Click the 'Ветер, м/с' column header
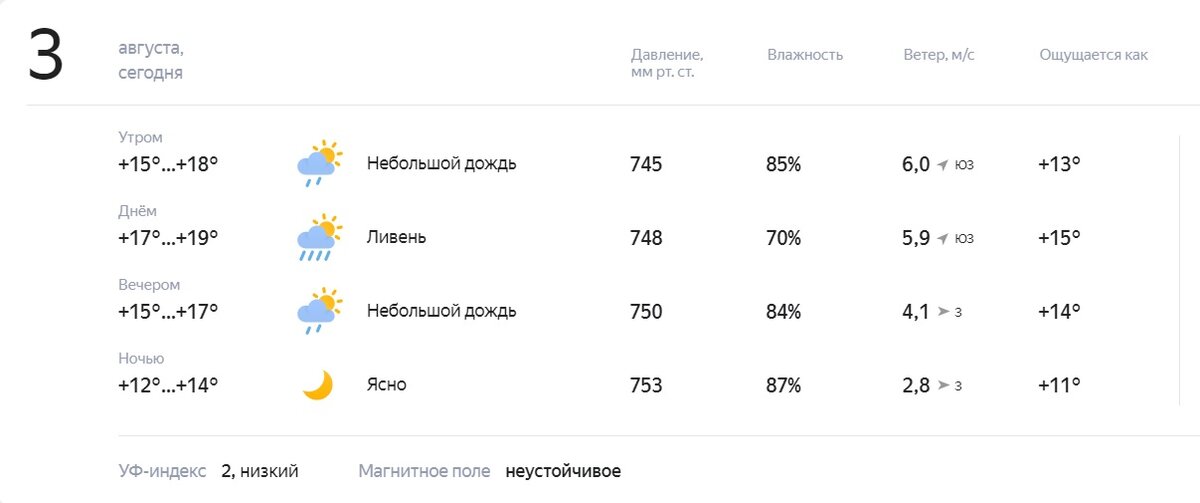 click(x=939, y=55)
